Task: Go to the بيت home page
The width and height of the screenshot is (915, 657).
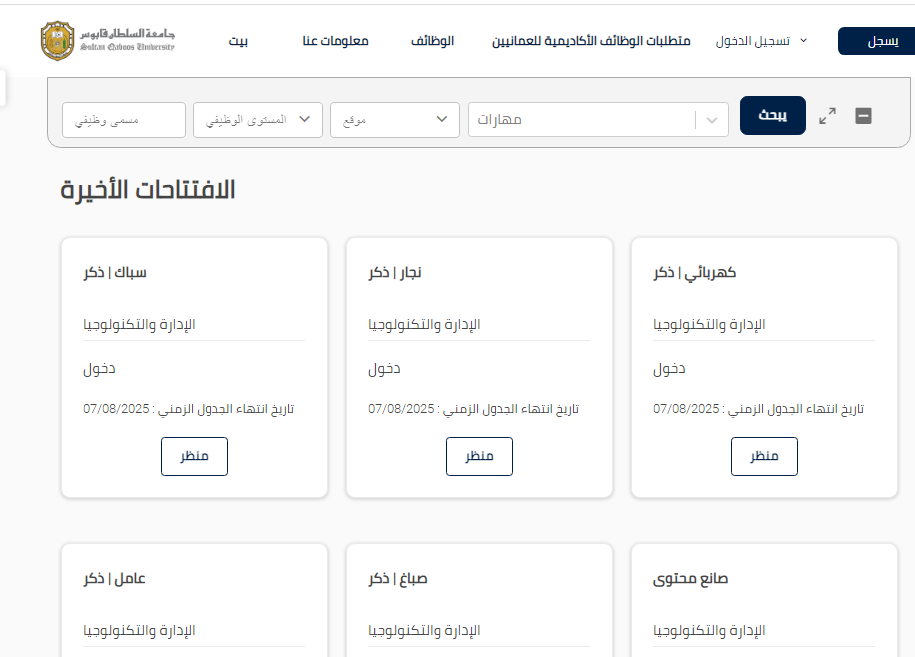Action: pos(238,42)
